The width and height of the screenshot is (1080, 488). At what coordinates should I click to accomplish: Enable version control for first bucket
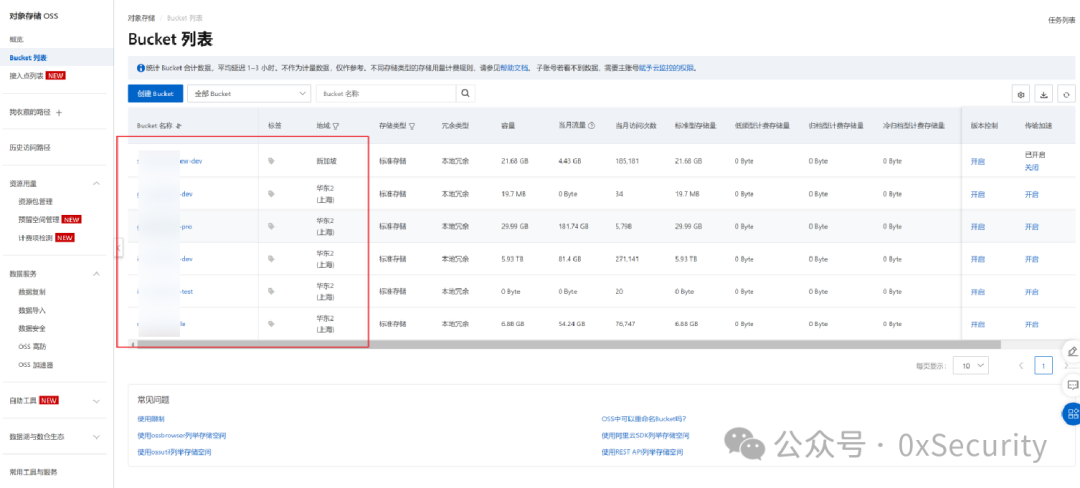977,162
